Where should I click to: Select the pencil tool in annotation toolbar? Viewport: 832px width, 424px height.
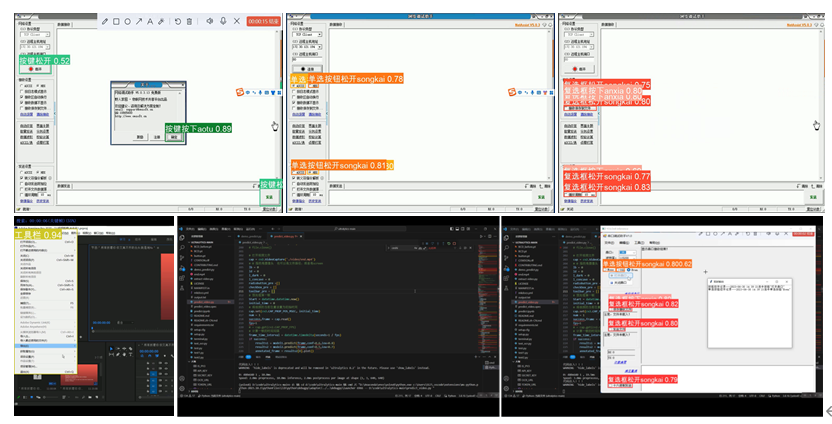[x=106, y=21]
